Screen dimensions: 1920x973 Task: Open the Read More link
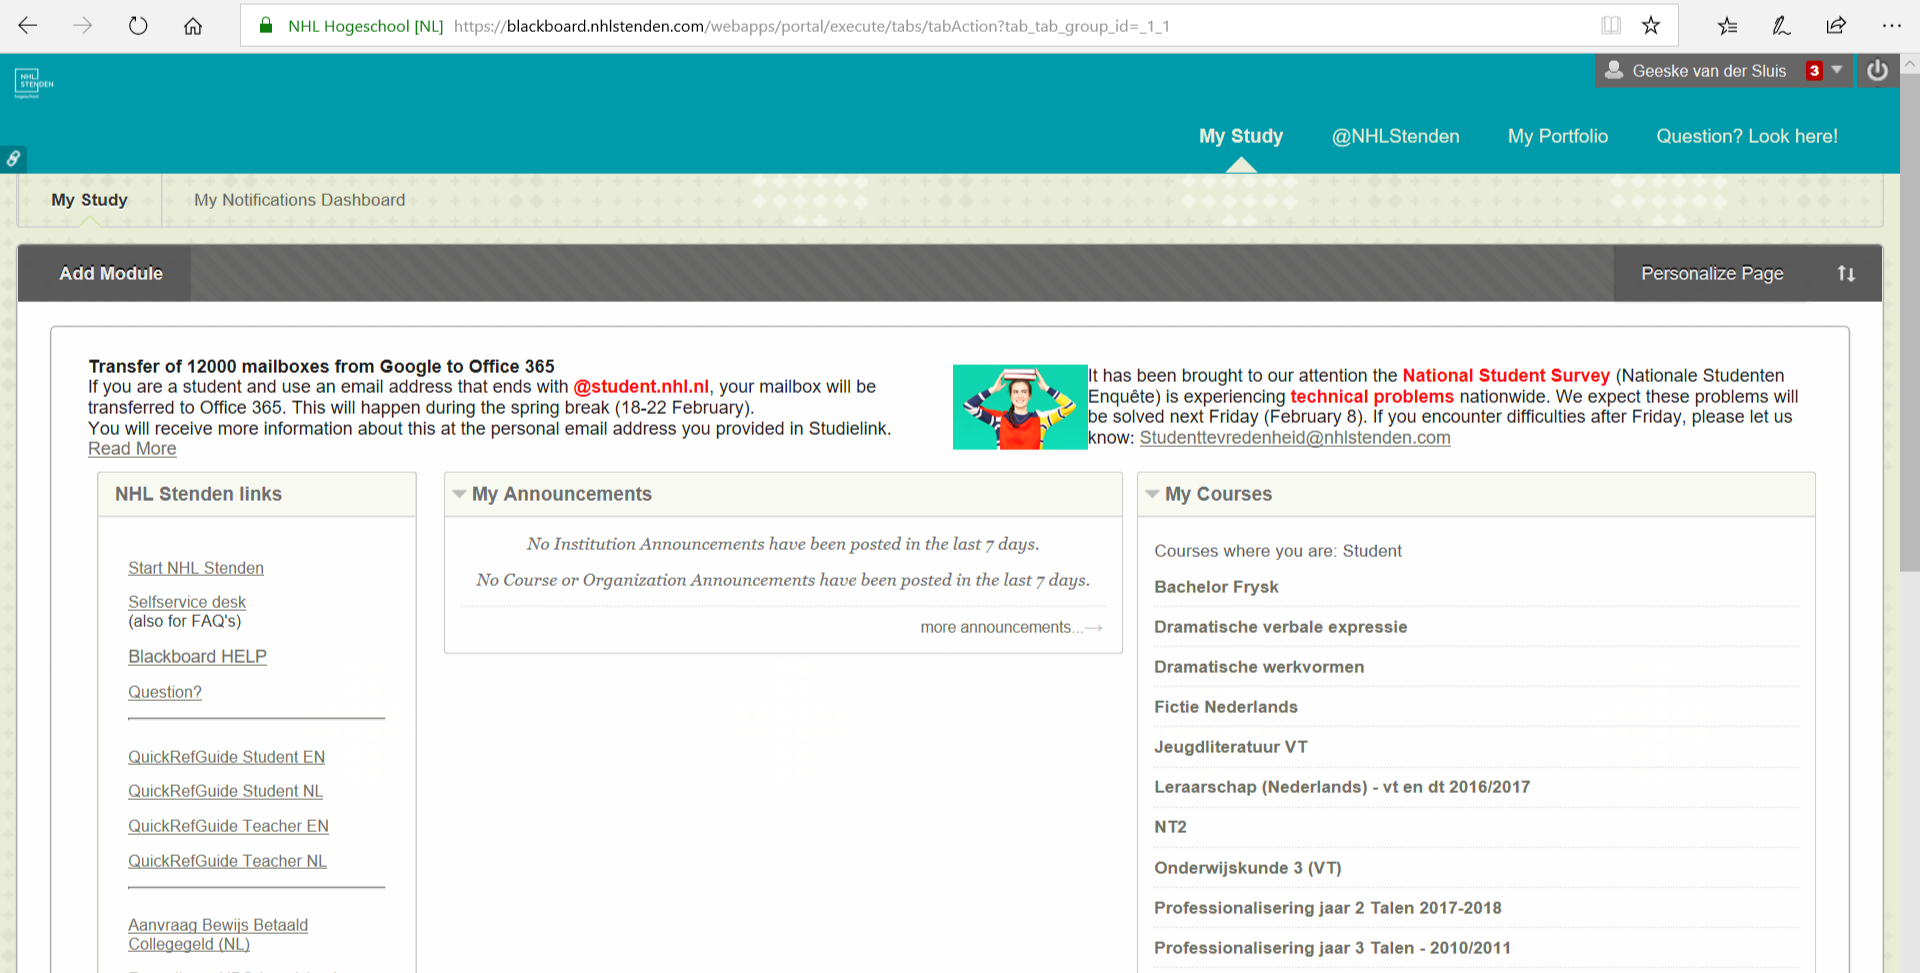pyautogui.click(x=132, y=449)
